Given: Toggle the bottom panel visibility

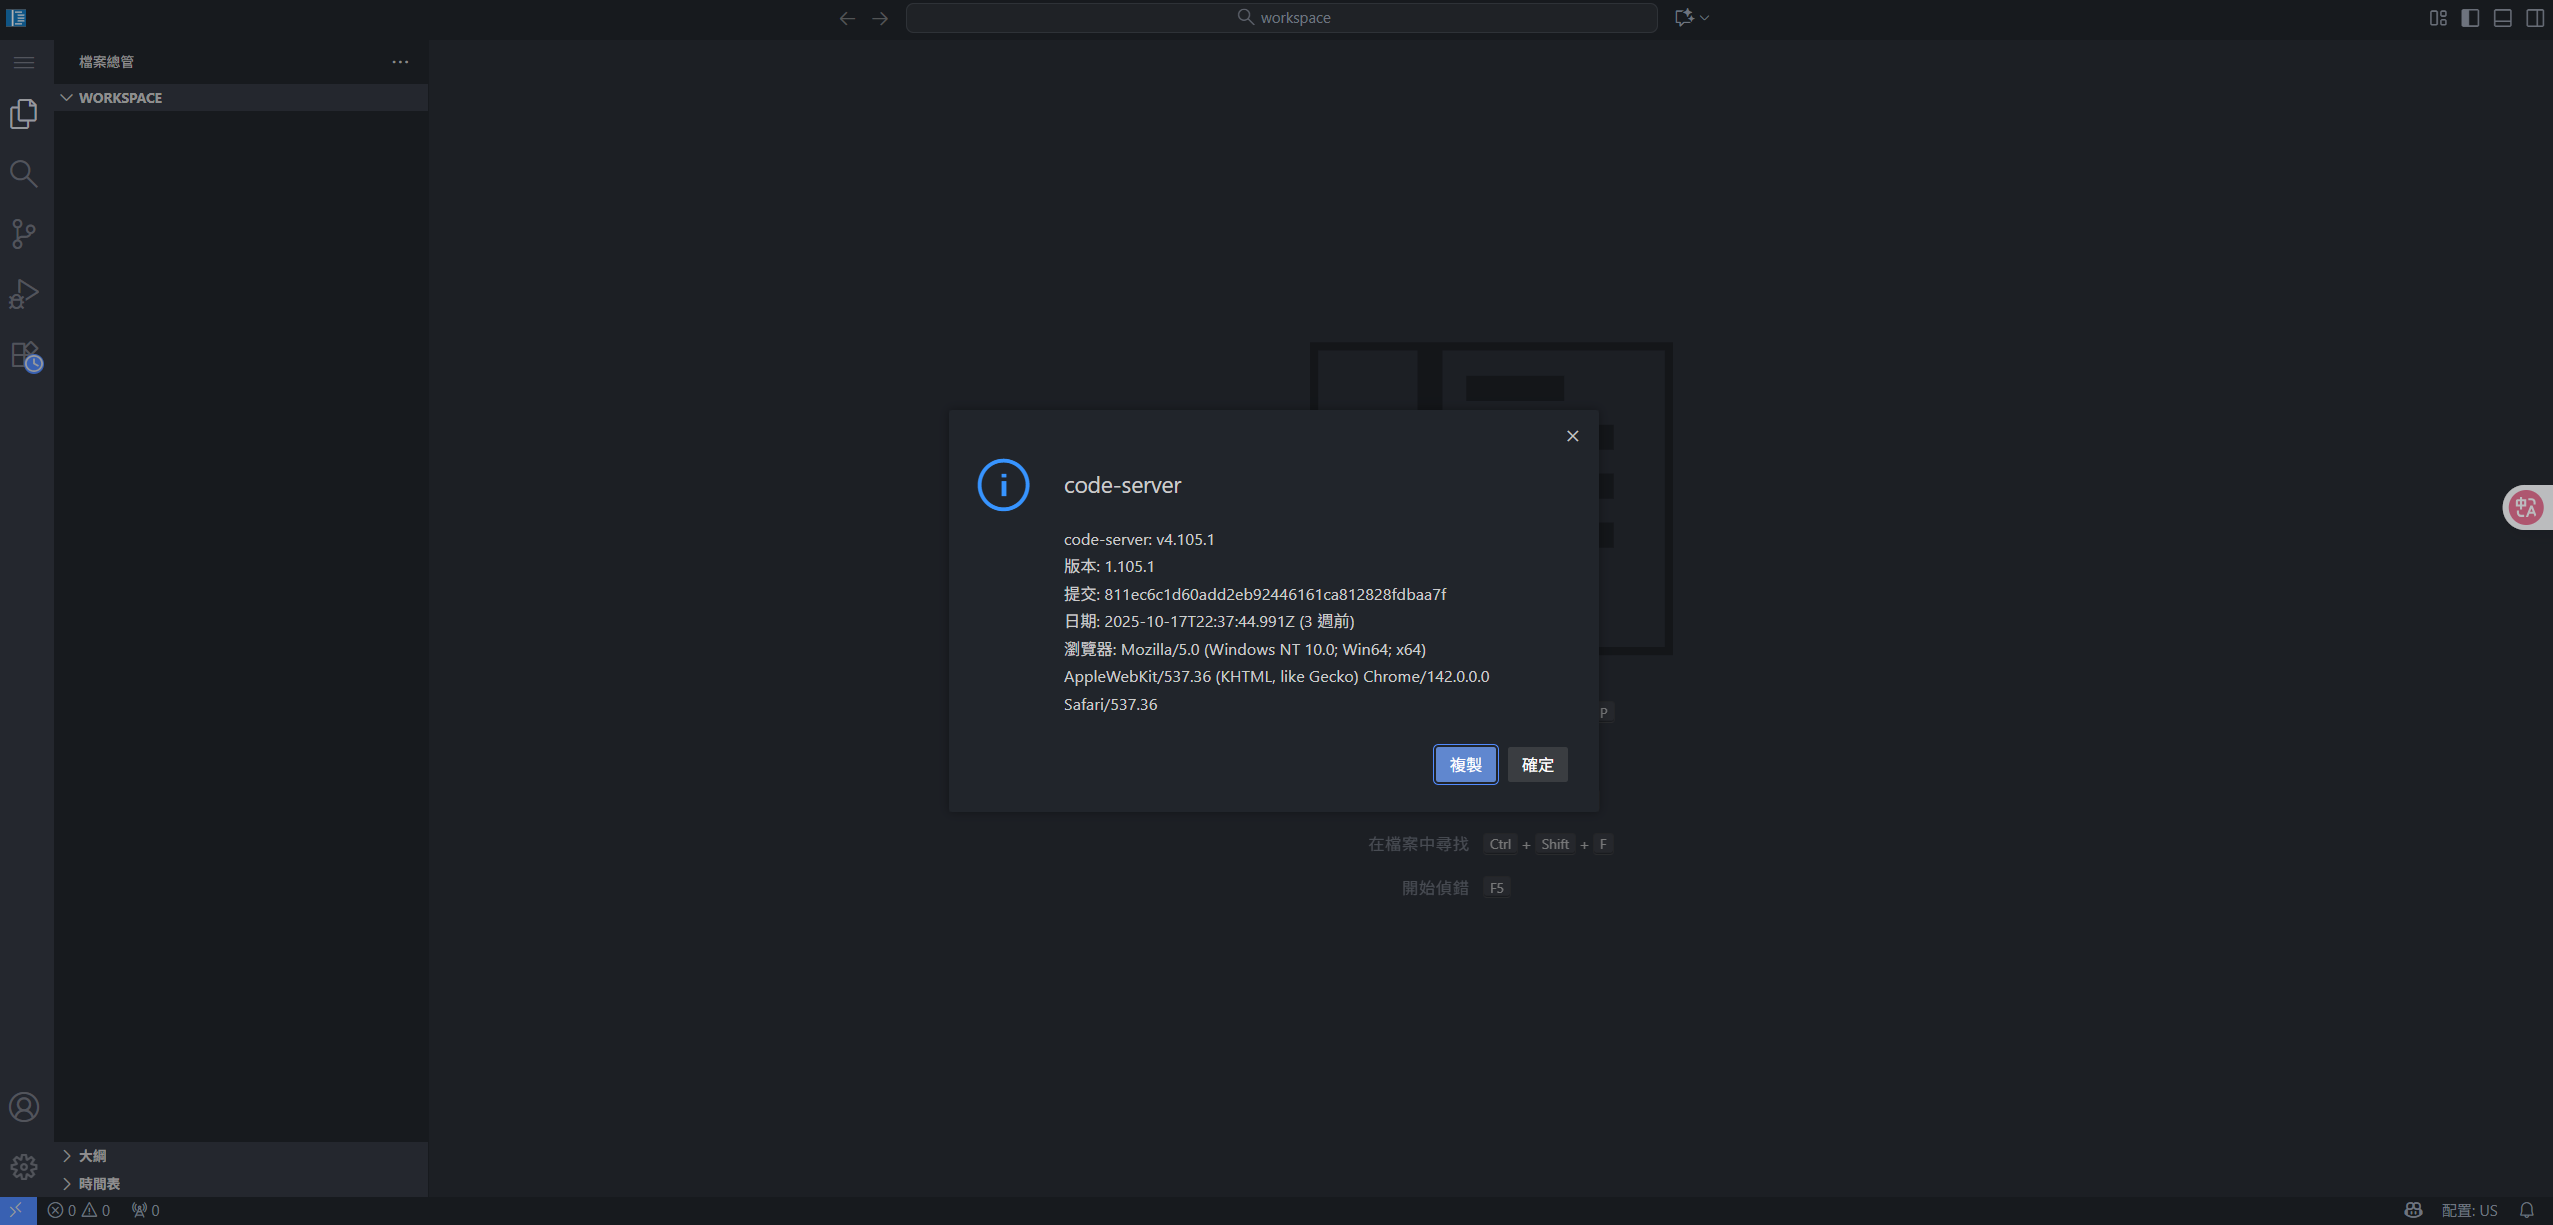Looking at the screenshot, I should 2502,18.
